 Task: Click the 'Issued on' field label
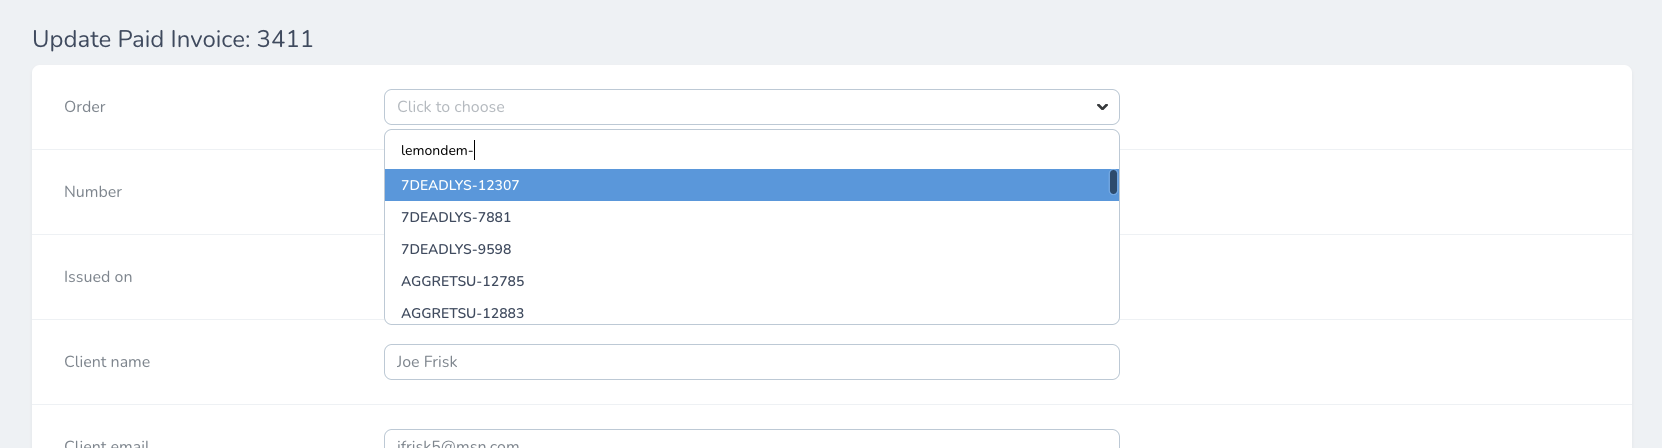(x=98, y=277)
